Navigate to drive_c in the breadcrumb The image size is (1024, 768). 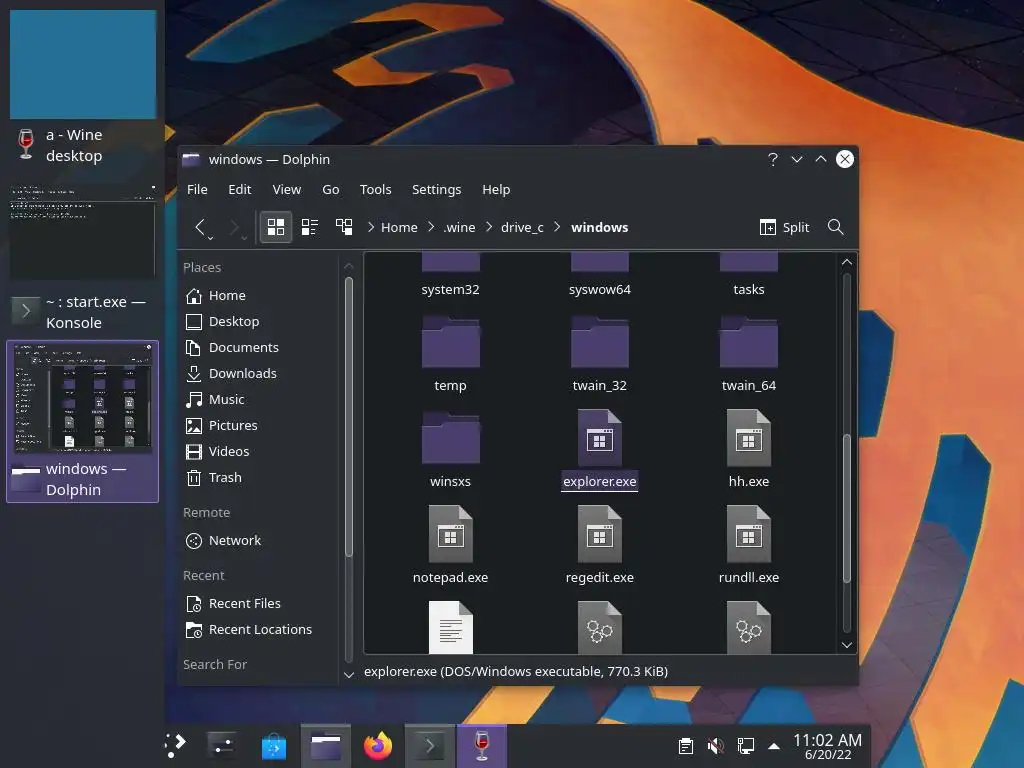(x=522, y=227)
